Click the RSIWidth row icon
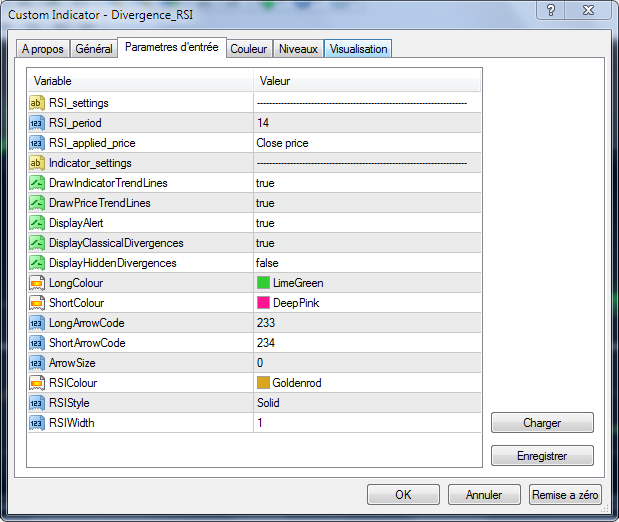This screenshot has width=619, height=522. coord(37,423)
